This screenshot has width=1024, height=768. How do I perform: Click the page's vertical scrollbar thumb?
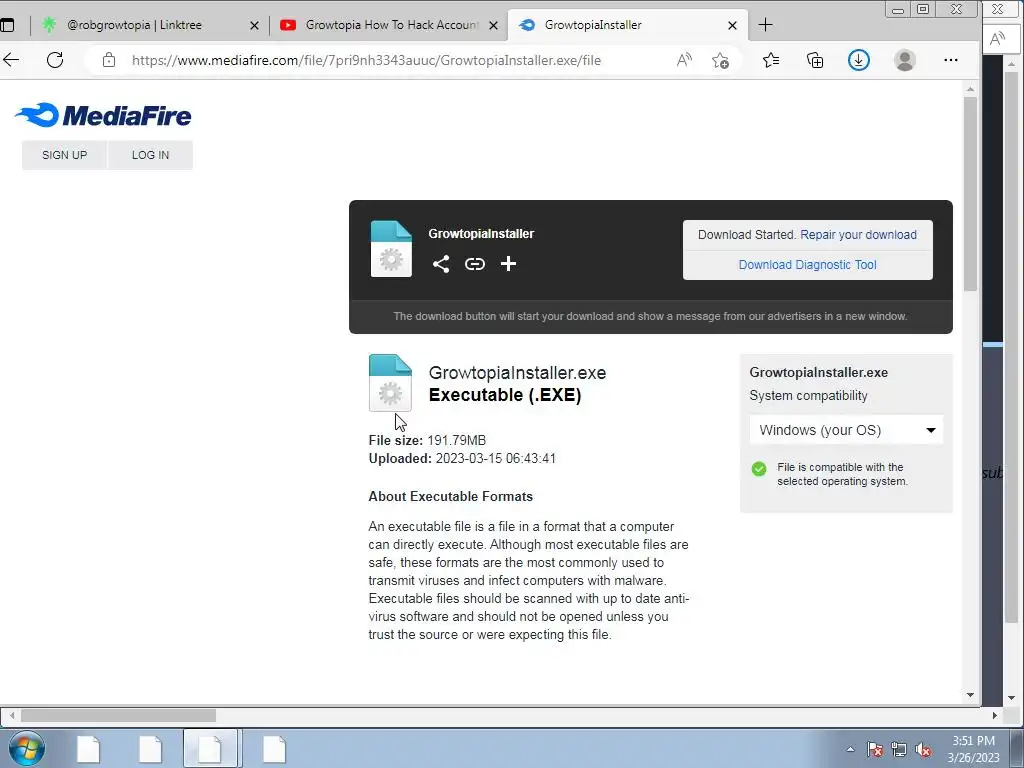[970, 194]
